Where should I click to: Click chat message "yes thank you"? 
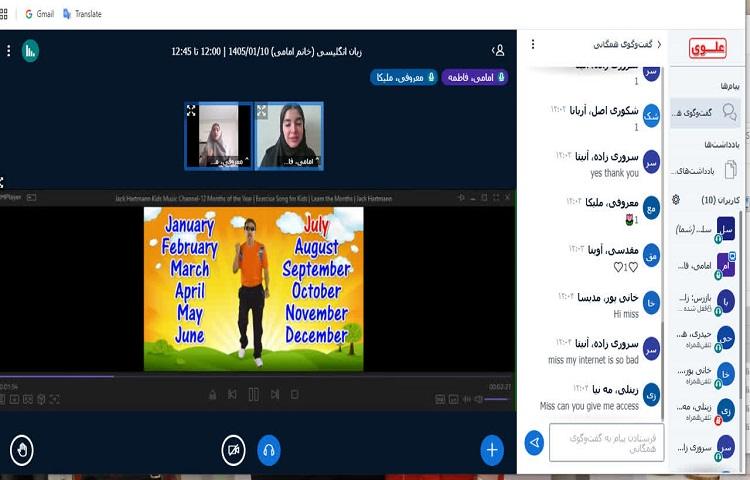[x=614, y=173]
